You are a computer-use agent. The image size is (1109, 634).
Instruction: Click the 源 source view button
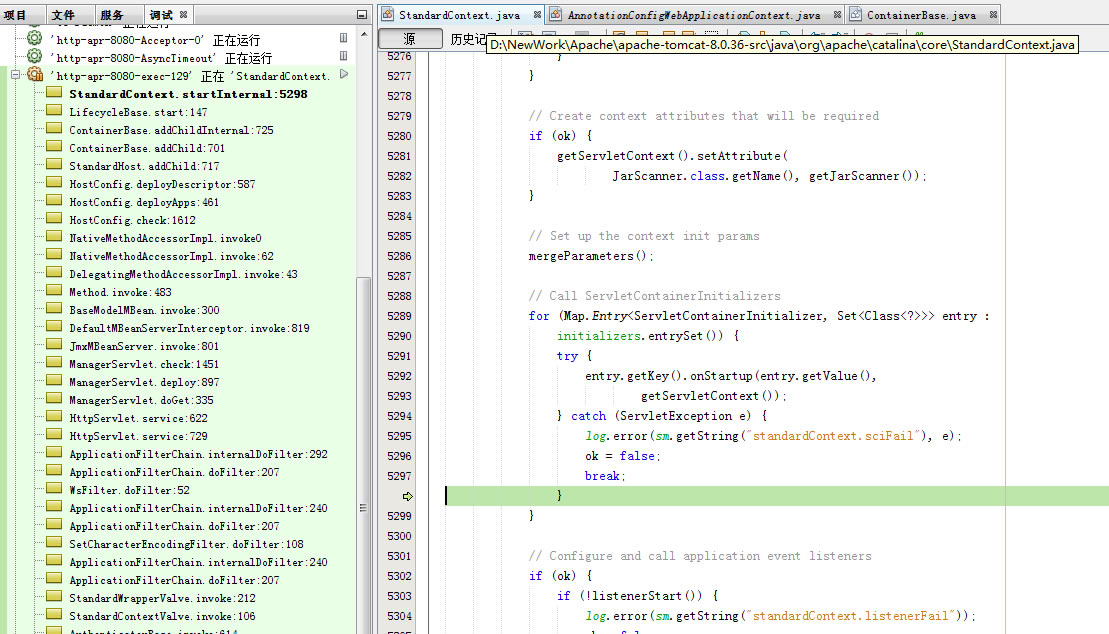[410, 39]
